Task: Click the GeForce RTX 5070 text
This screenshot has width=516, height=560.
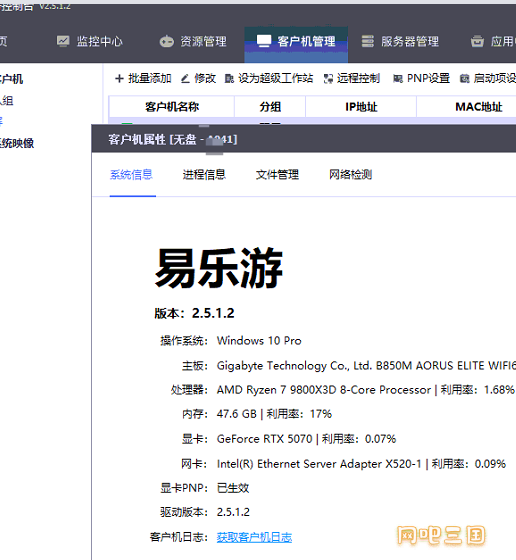Action: 265,439
